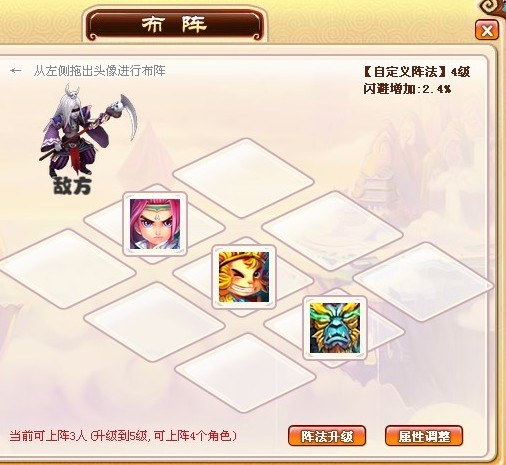This screenshot has height=465, width=506.
Task: Select the winking golden monkey portrait
Action: point(244,277)
